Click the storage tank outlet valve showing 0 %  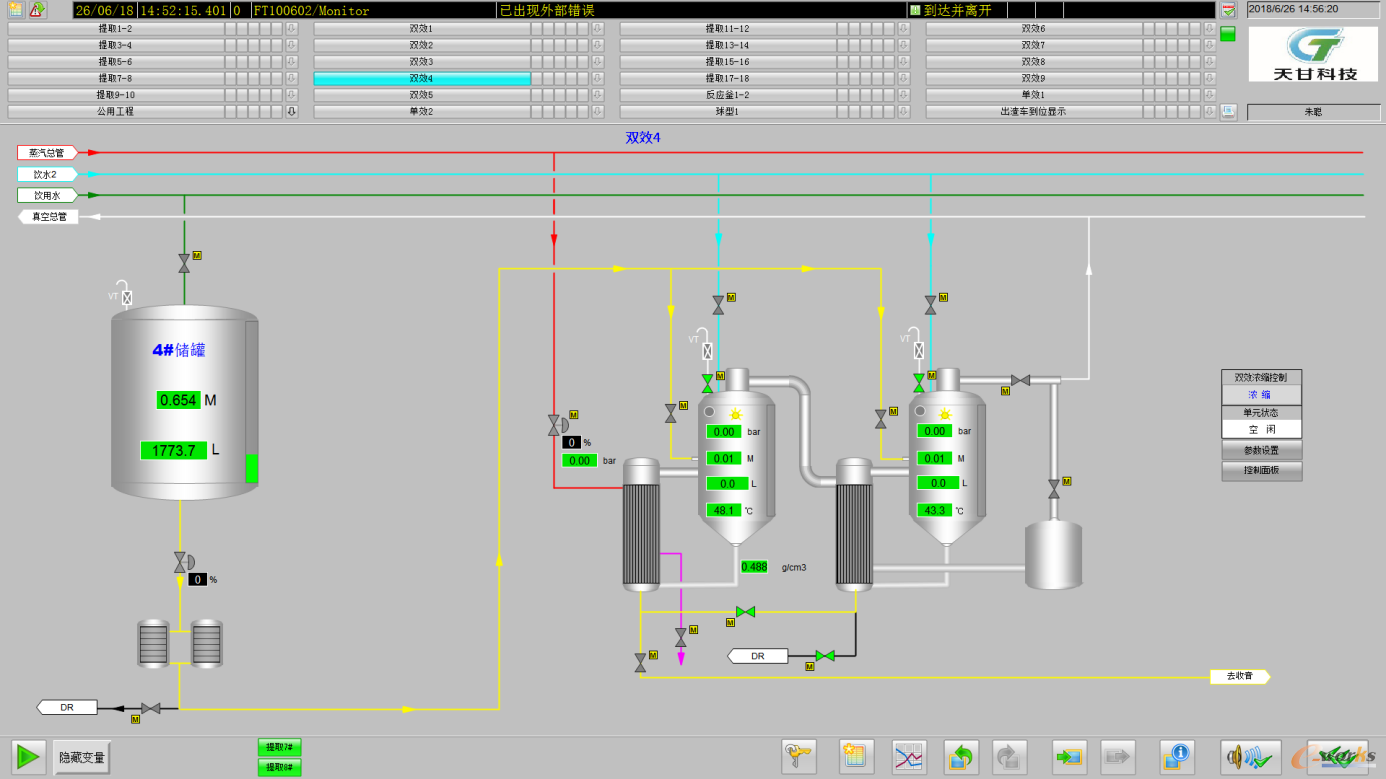[183, 563]
